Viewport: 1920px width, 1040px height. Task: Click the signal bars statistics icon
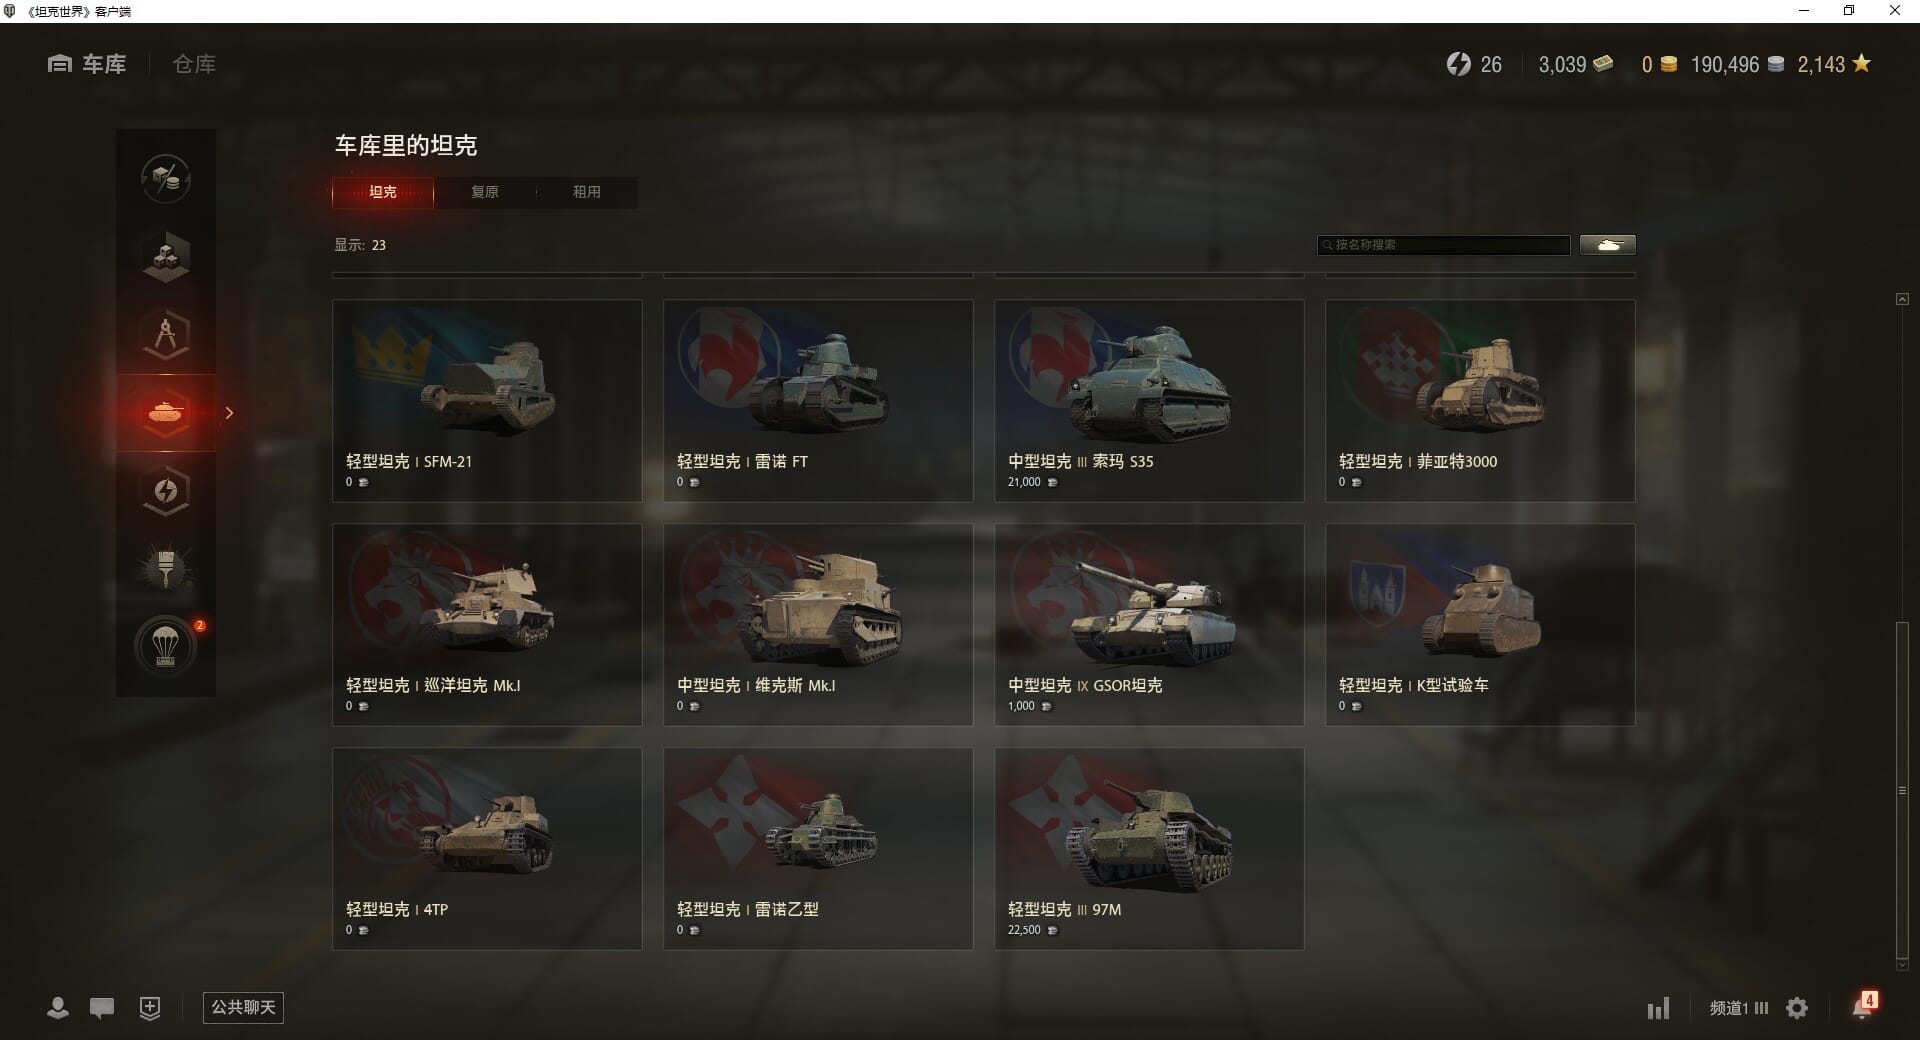pos(1658,1008)
